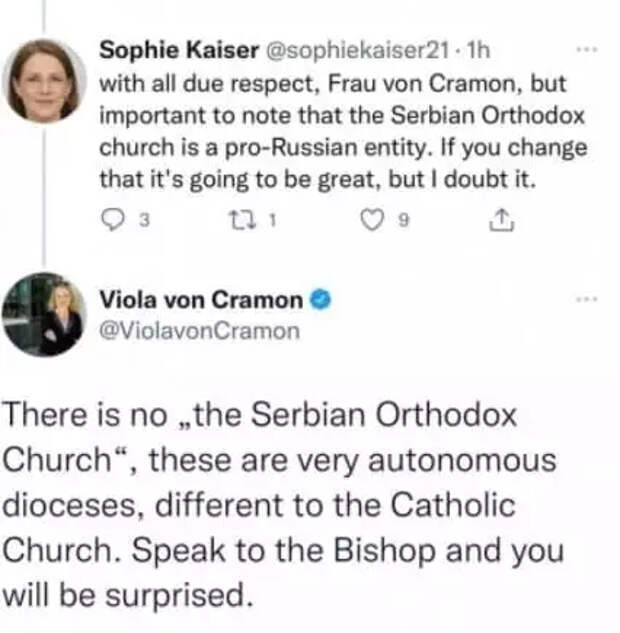Share Sophie Kaiser's tweet via share icon
The width and height of the screenshot is (620, 633).
(x=501, y=220)
